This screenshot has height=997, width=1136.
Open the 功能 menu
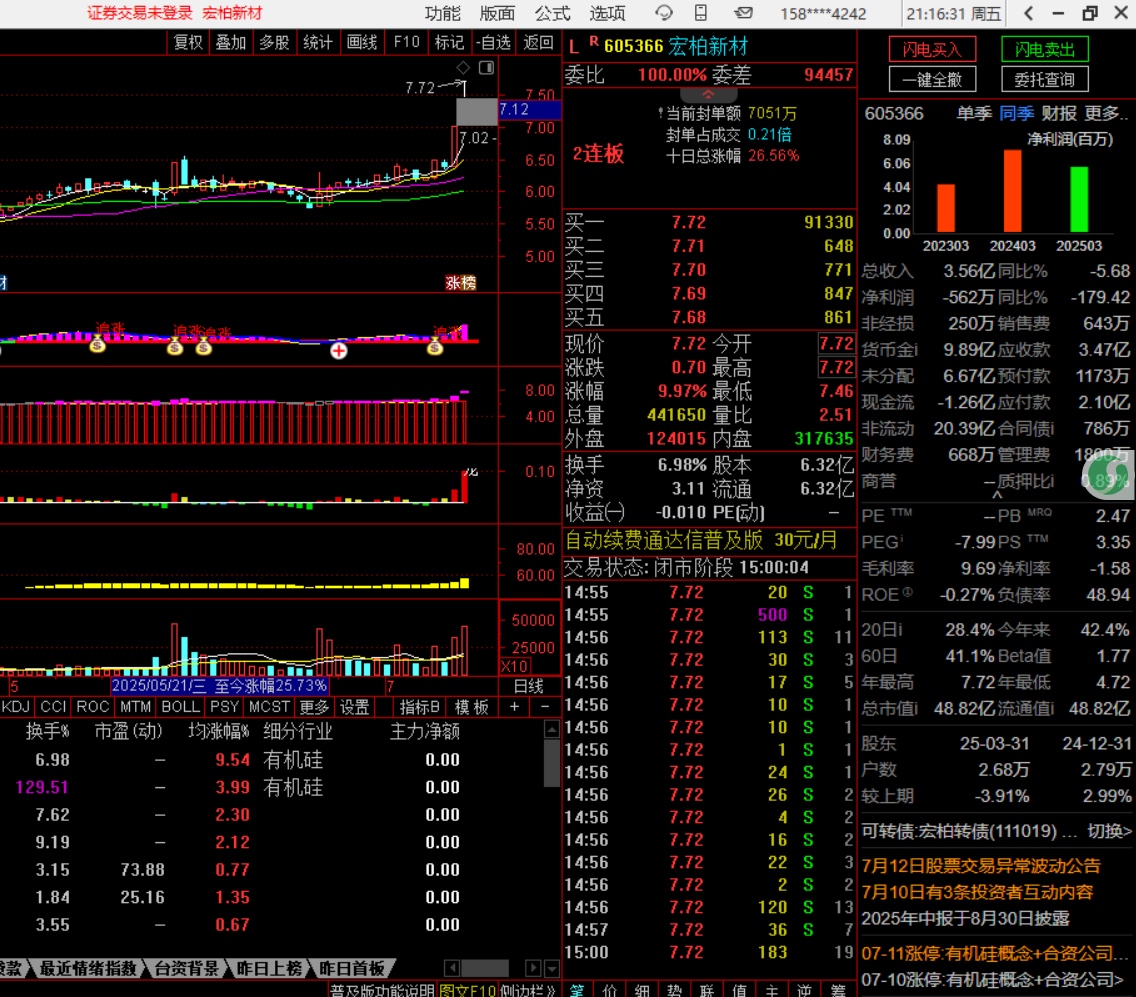coord(443,13)
